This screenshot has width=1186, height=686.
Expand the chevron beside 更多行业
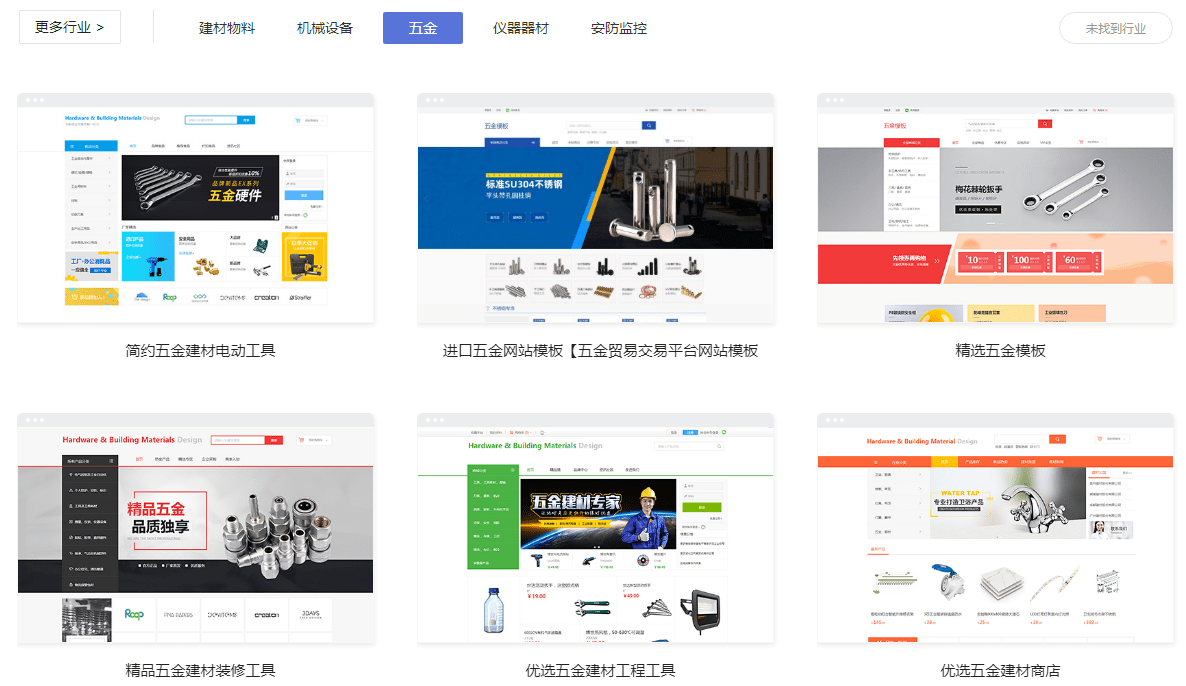[100, 28]
